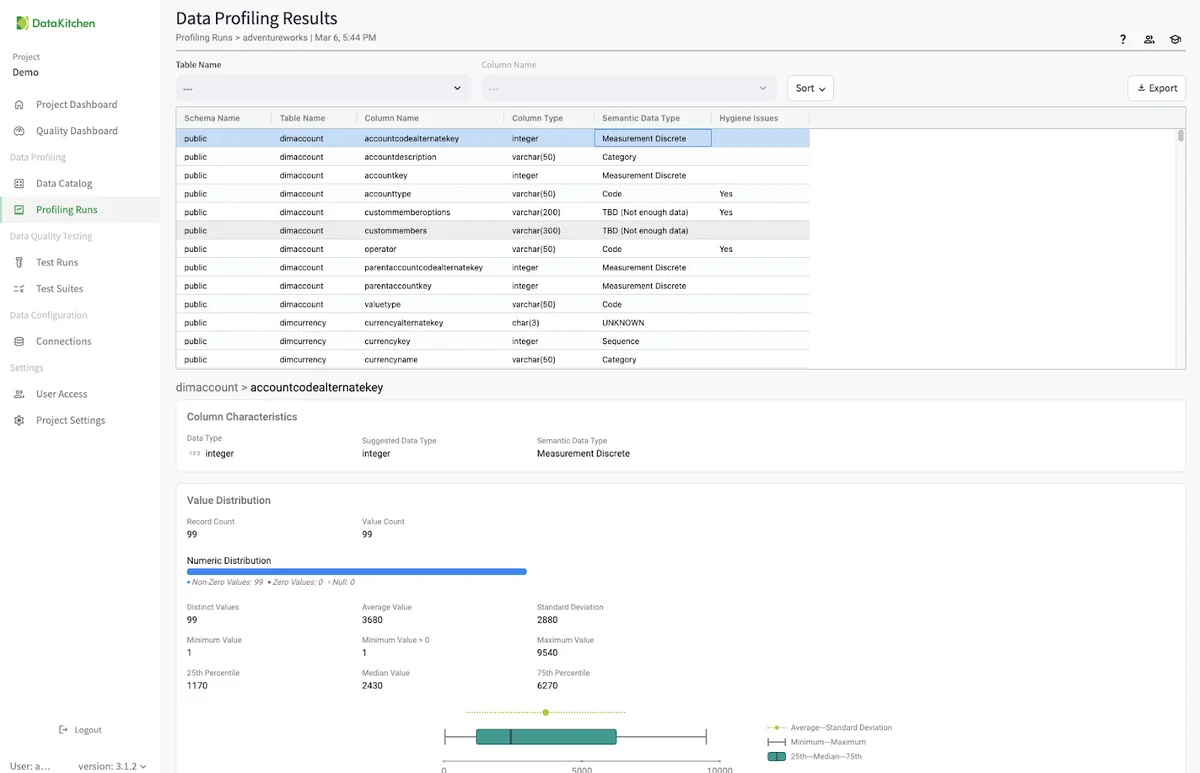Image resolution: width=1200 pixels, height=773 pixels.
Task: Click the blue Numeric Distribution bar
Action: point(356,572)
